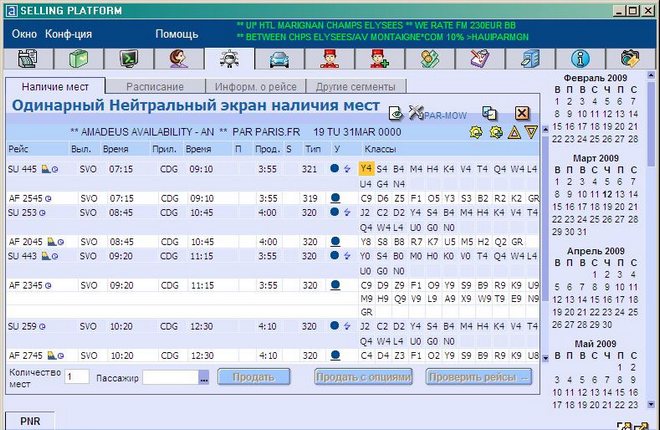Viewport: 660px width, 430px height.
Task: Click the Пассажир input field
Action: pos(170,377)
